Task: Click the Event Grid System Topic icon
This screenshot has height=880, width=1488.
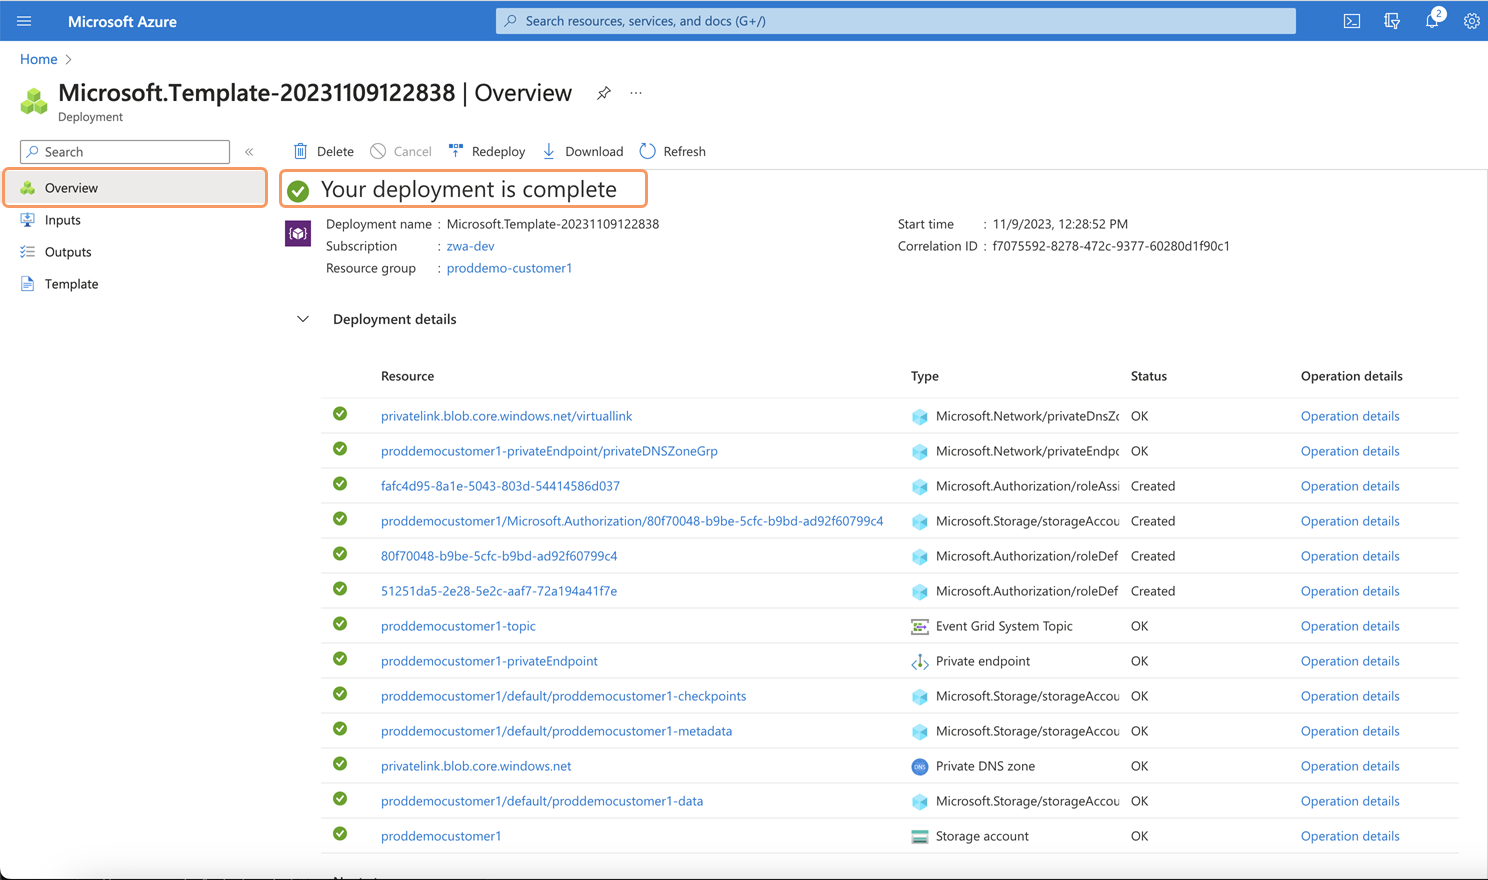Action: [x=920, y=626]
